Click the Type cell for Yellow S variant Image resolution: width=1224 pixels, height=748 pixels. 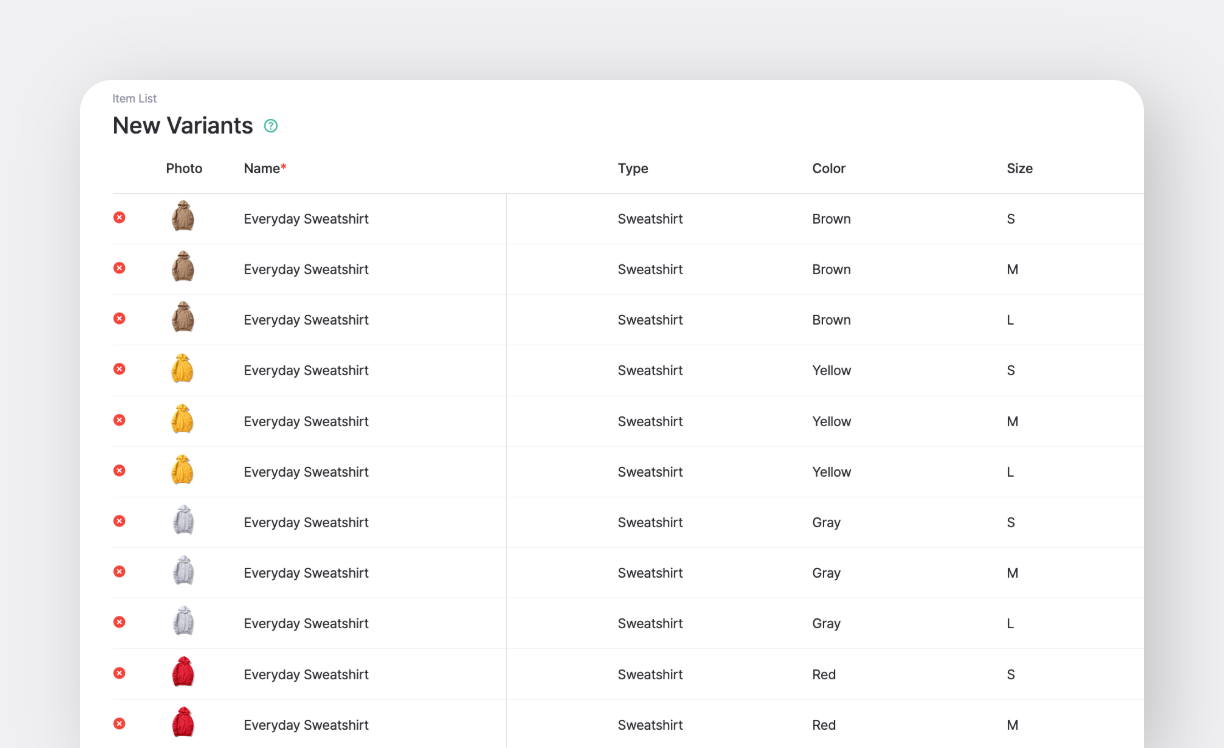(650, 370)
